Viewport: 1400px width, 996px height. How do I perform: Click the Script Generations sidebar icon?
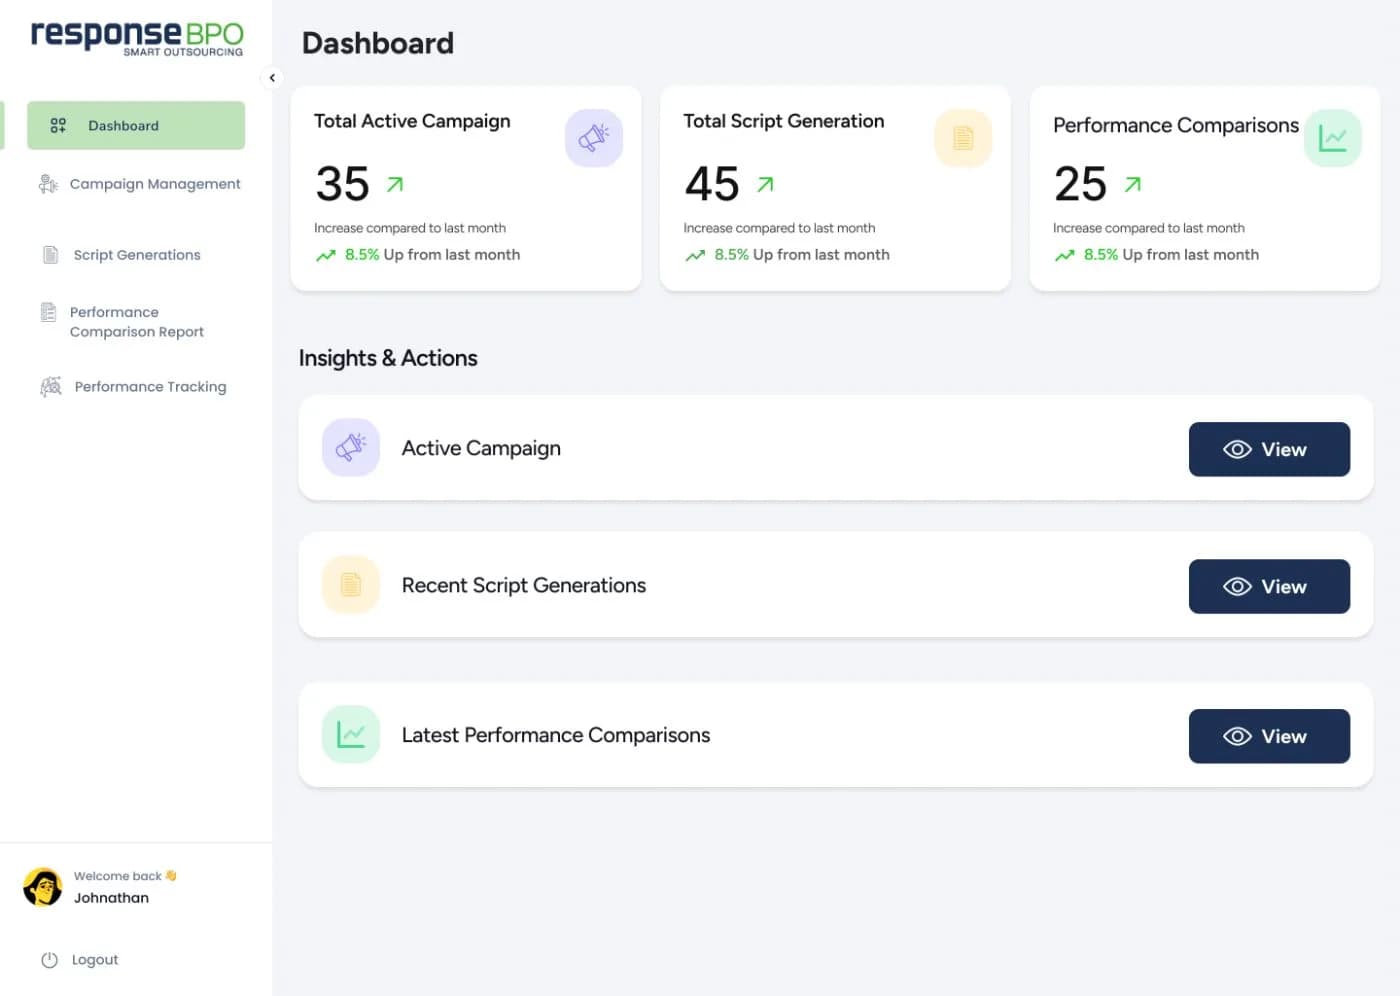tap(50, 255)
